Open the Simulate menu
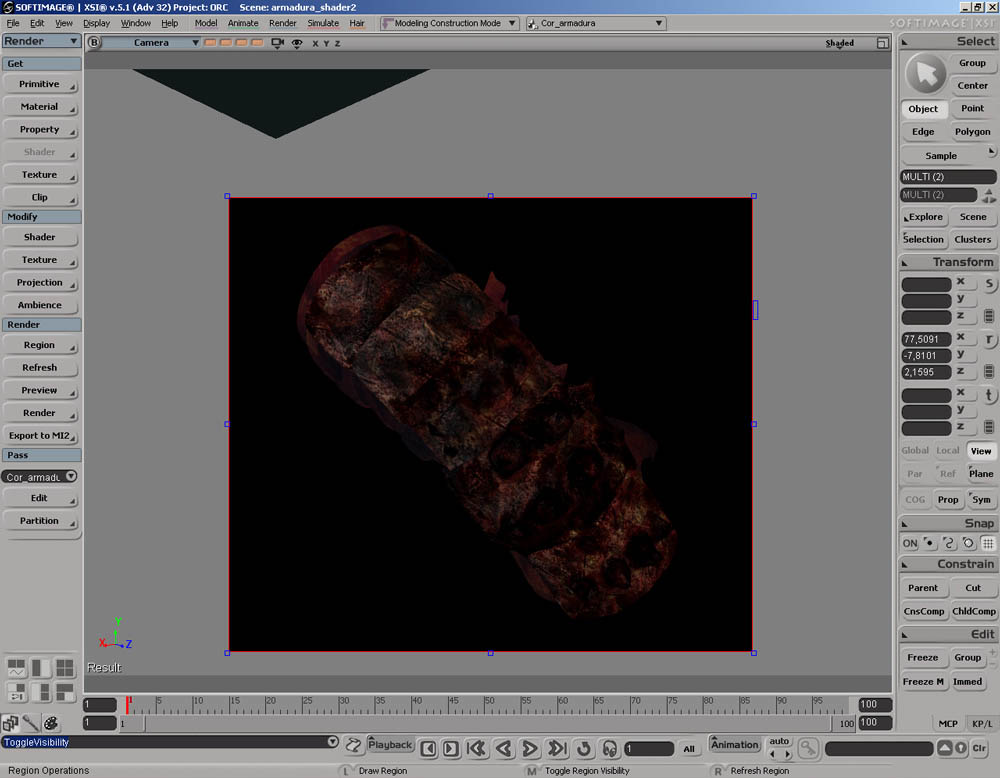The image size is (1000, 778). (322, 23)
